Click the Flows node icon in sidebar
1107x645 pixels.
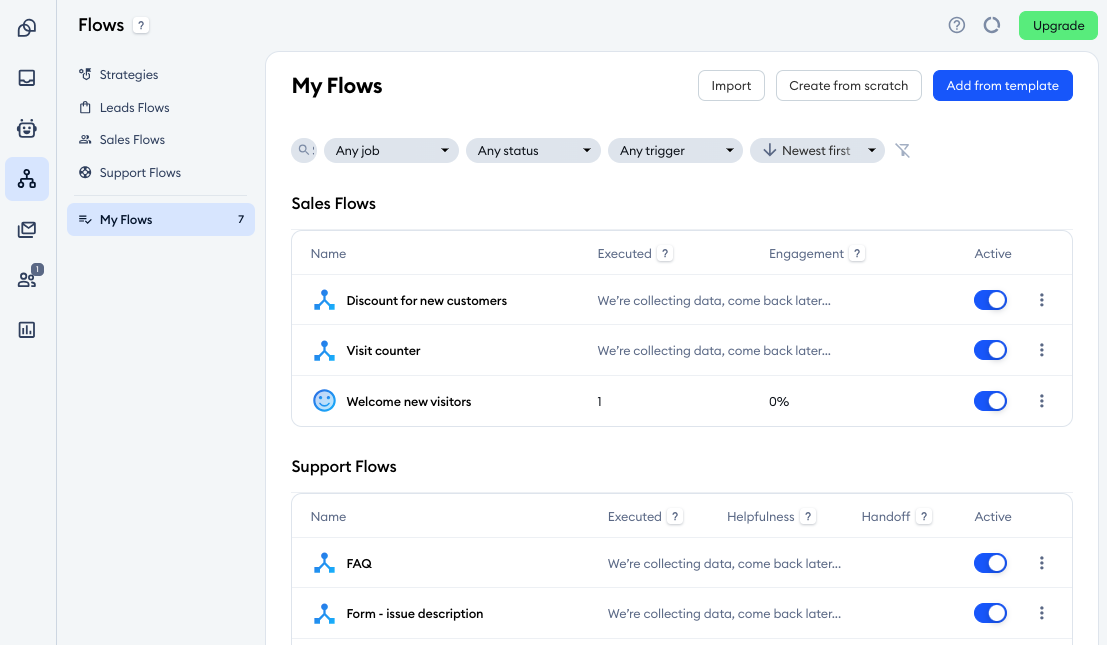27,178
